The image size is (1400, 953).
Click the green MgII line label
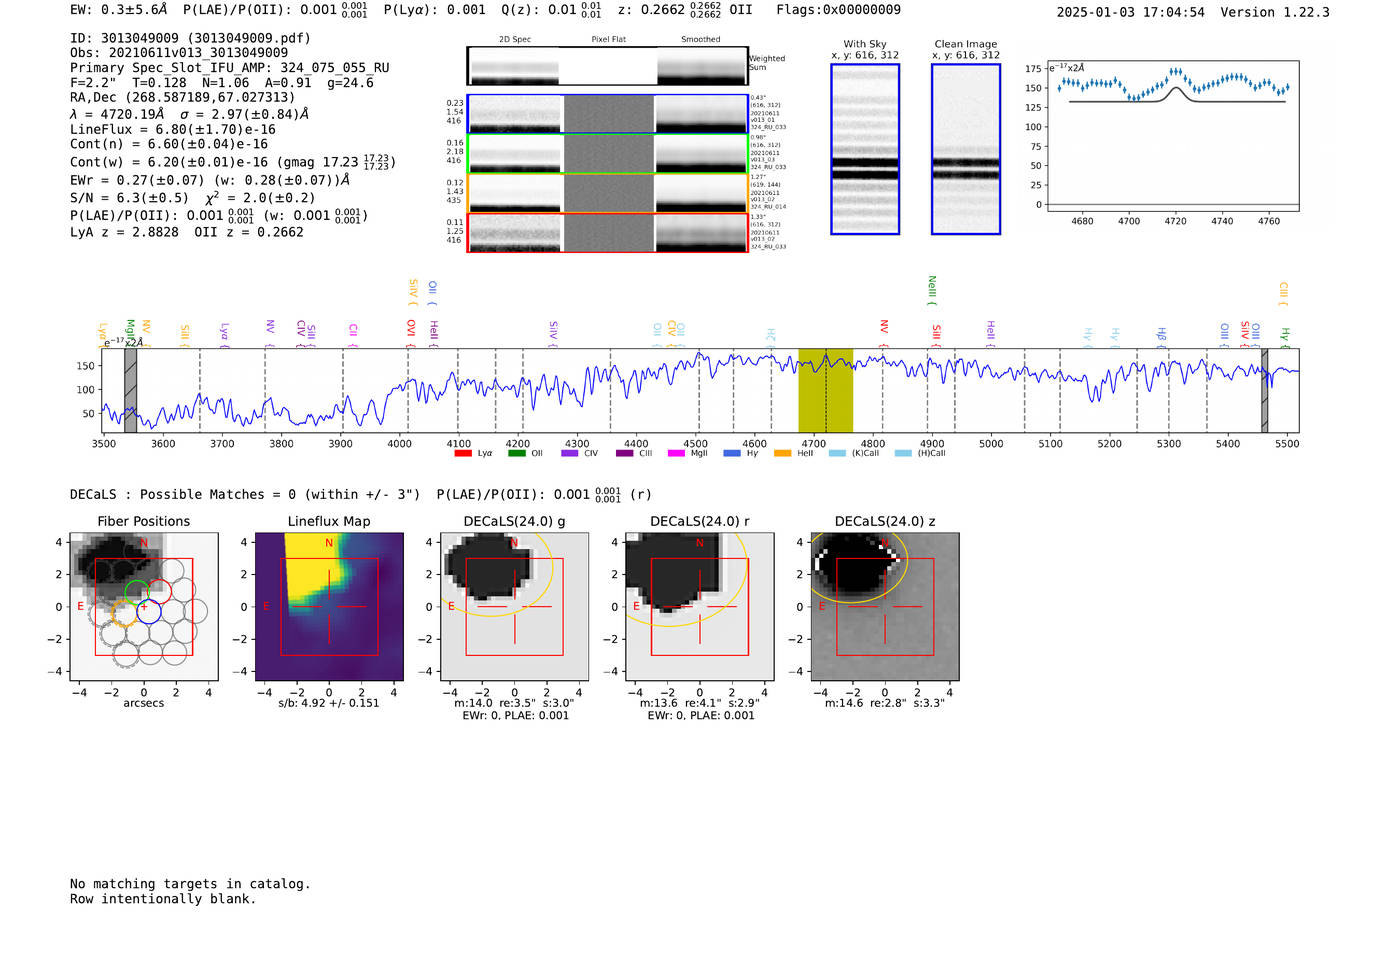129,332
